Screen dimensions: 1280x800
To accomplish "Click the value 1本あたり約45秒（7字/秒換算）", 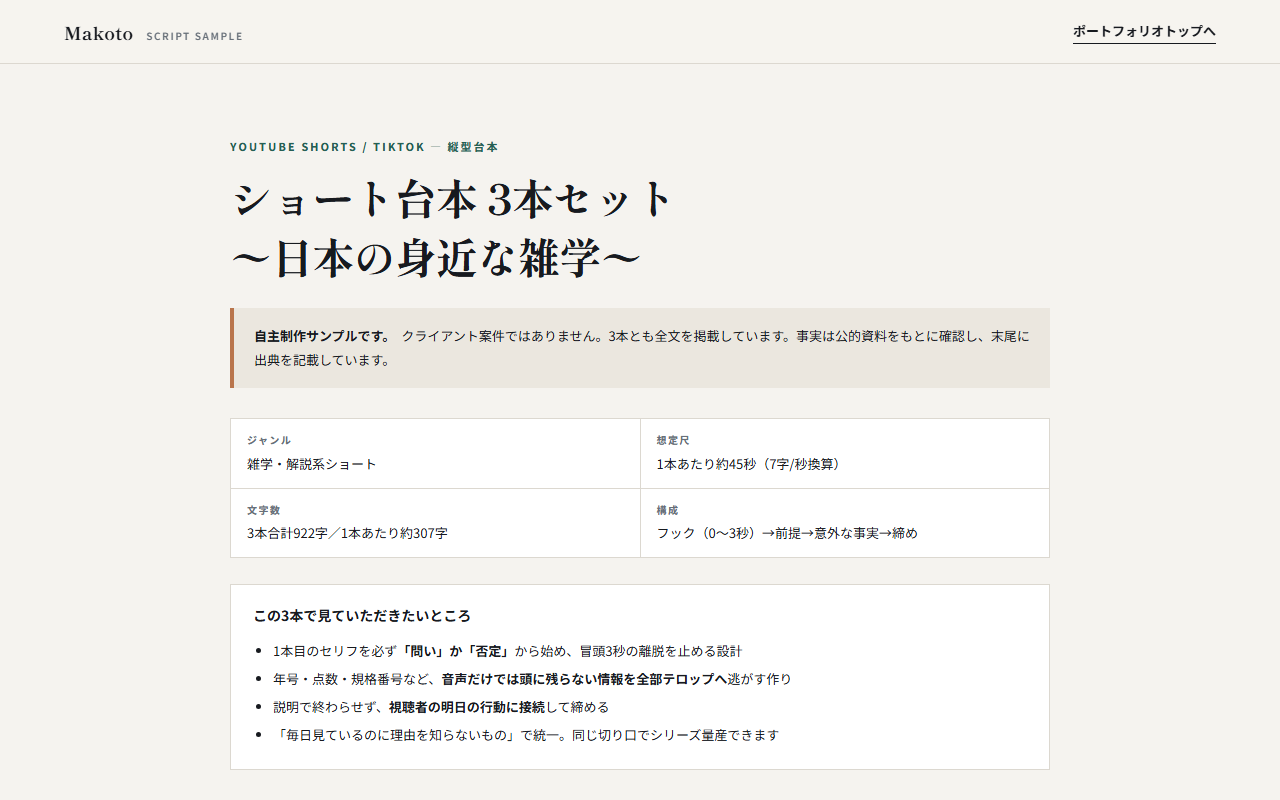I will tap(752, 464).
